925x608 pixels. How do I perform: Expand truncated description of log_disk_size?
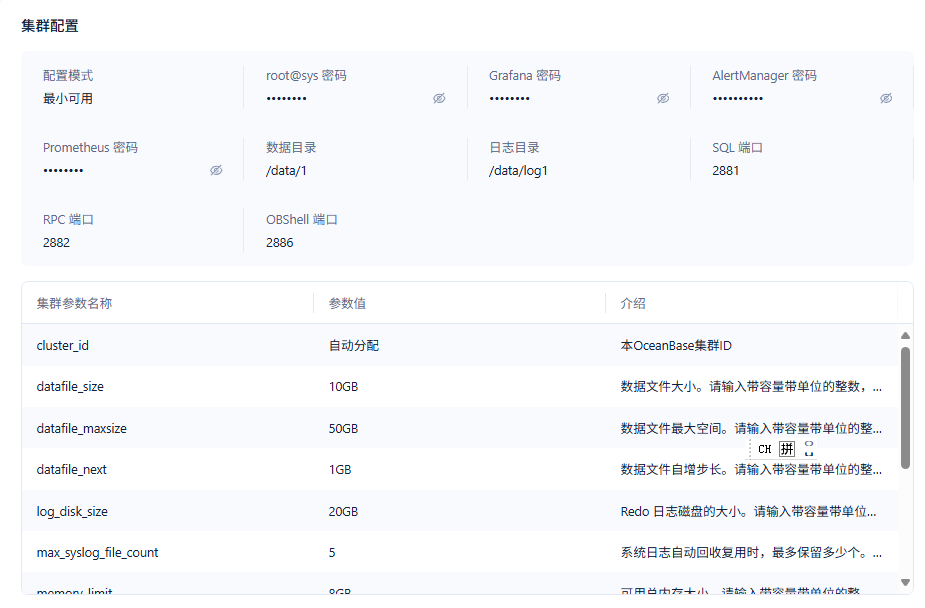[x=748, y=512]
